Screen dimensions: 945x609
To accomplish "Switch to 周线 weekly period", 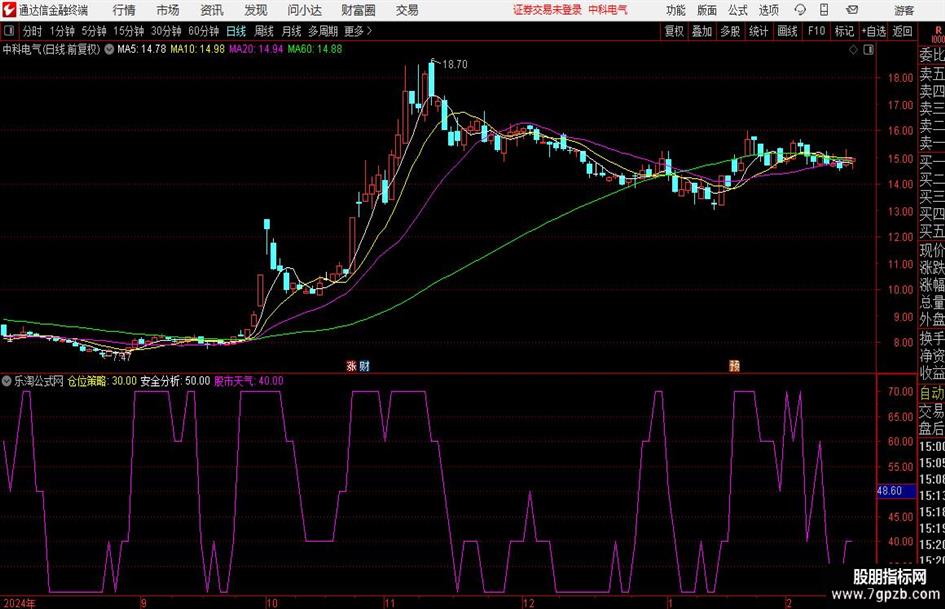I will tap(264, 31).
